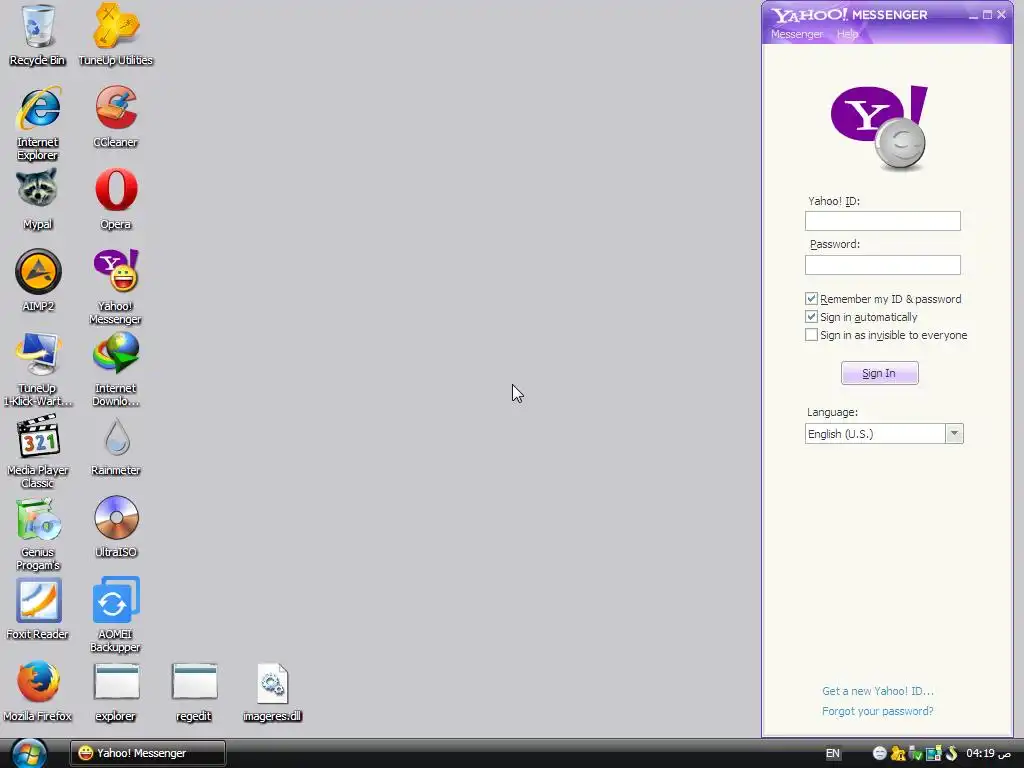This screenshot has width=1024, height=768.
Task: Click the network monitors tray icon
Action: [x=933, y=753]
